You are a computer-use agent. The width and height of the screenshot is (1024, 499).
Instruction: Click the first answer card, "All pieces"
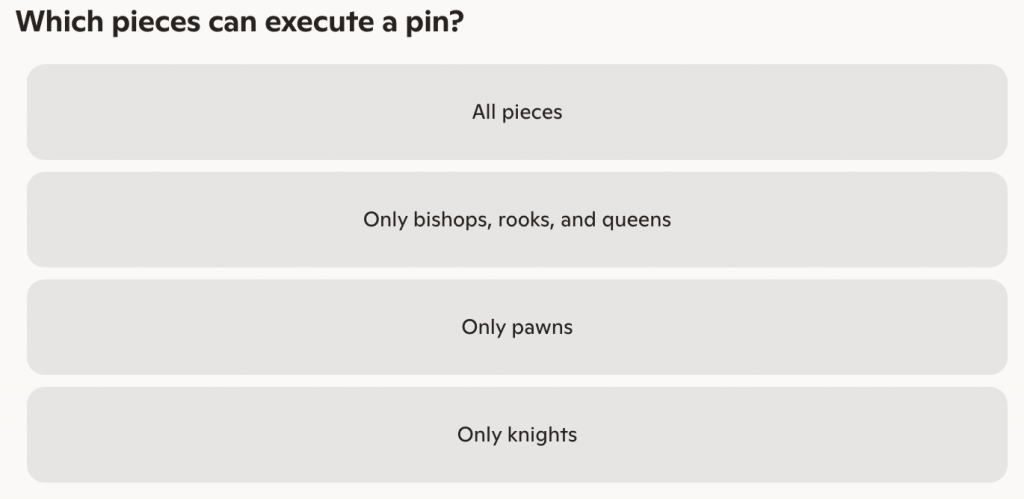tap(517, 112)
